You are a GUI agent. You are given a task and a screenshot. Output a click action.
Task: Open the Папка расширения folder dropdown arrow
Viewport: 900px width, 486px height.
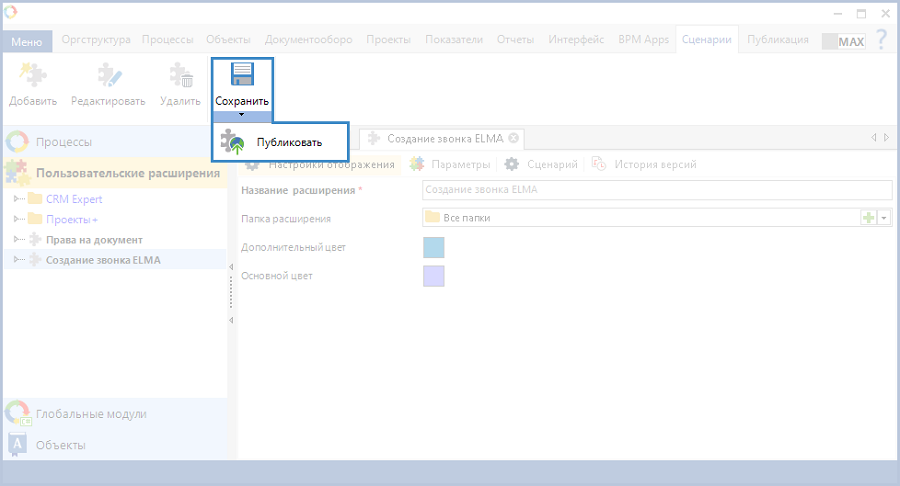pyautogui.click(x=884, y=218)
